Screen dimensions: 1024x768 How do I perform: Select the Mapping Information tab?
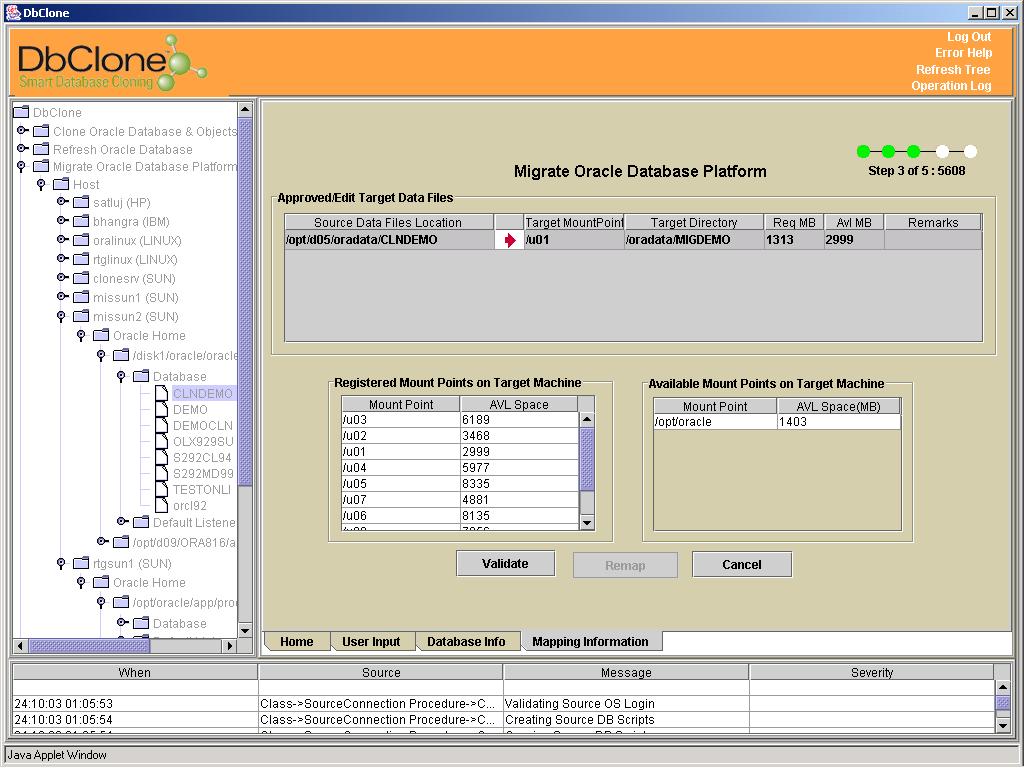point(590,641)
